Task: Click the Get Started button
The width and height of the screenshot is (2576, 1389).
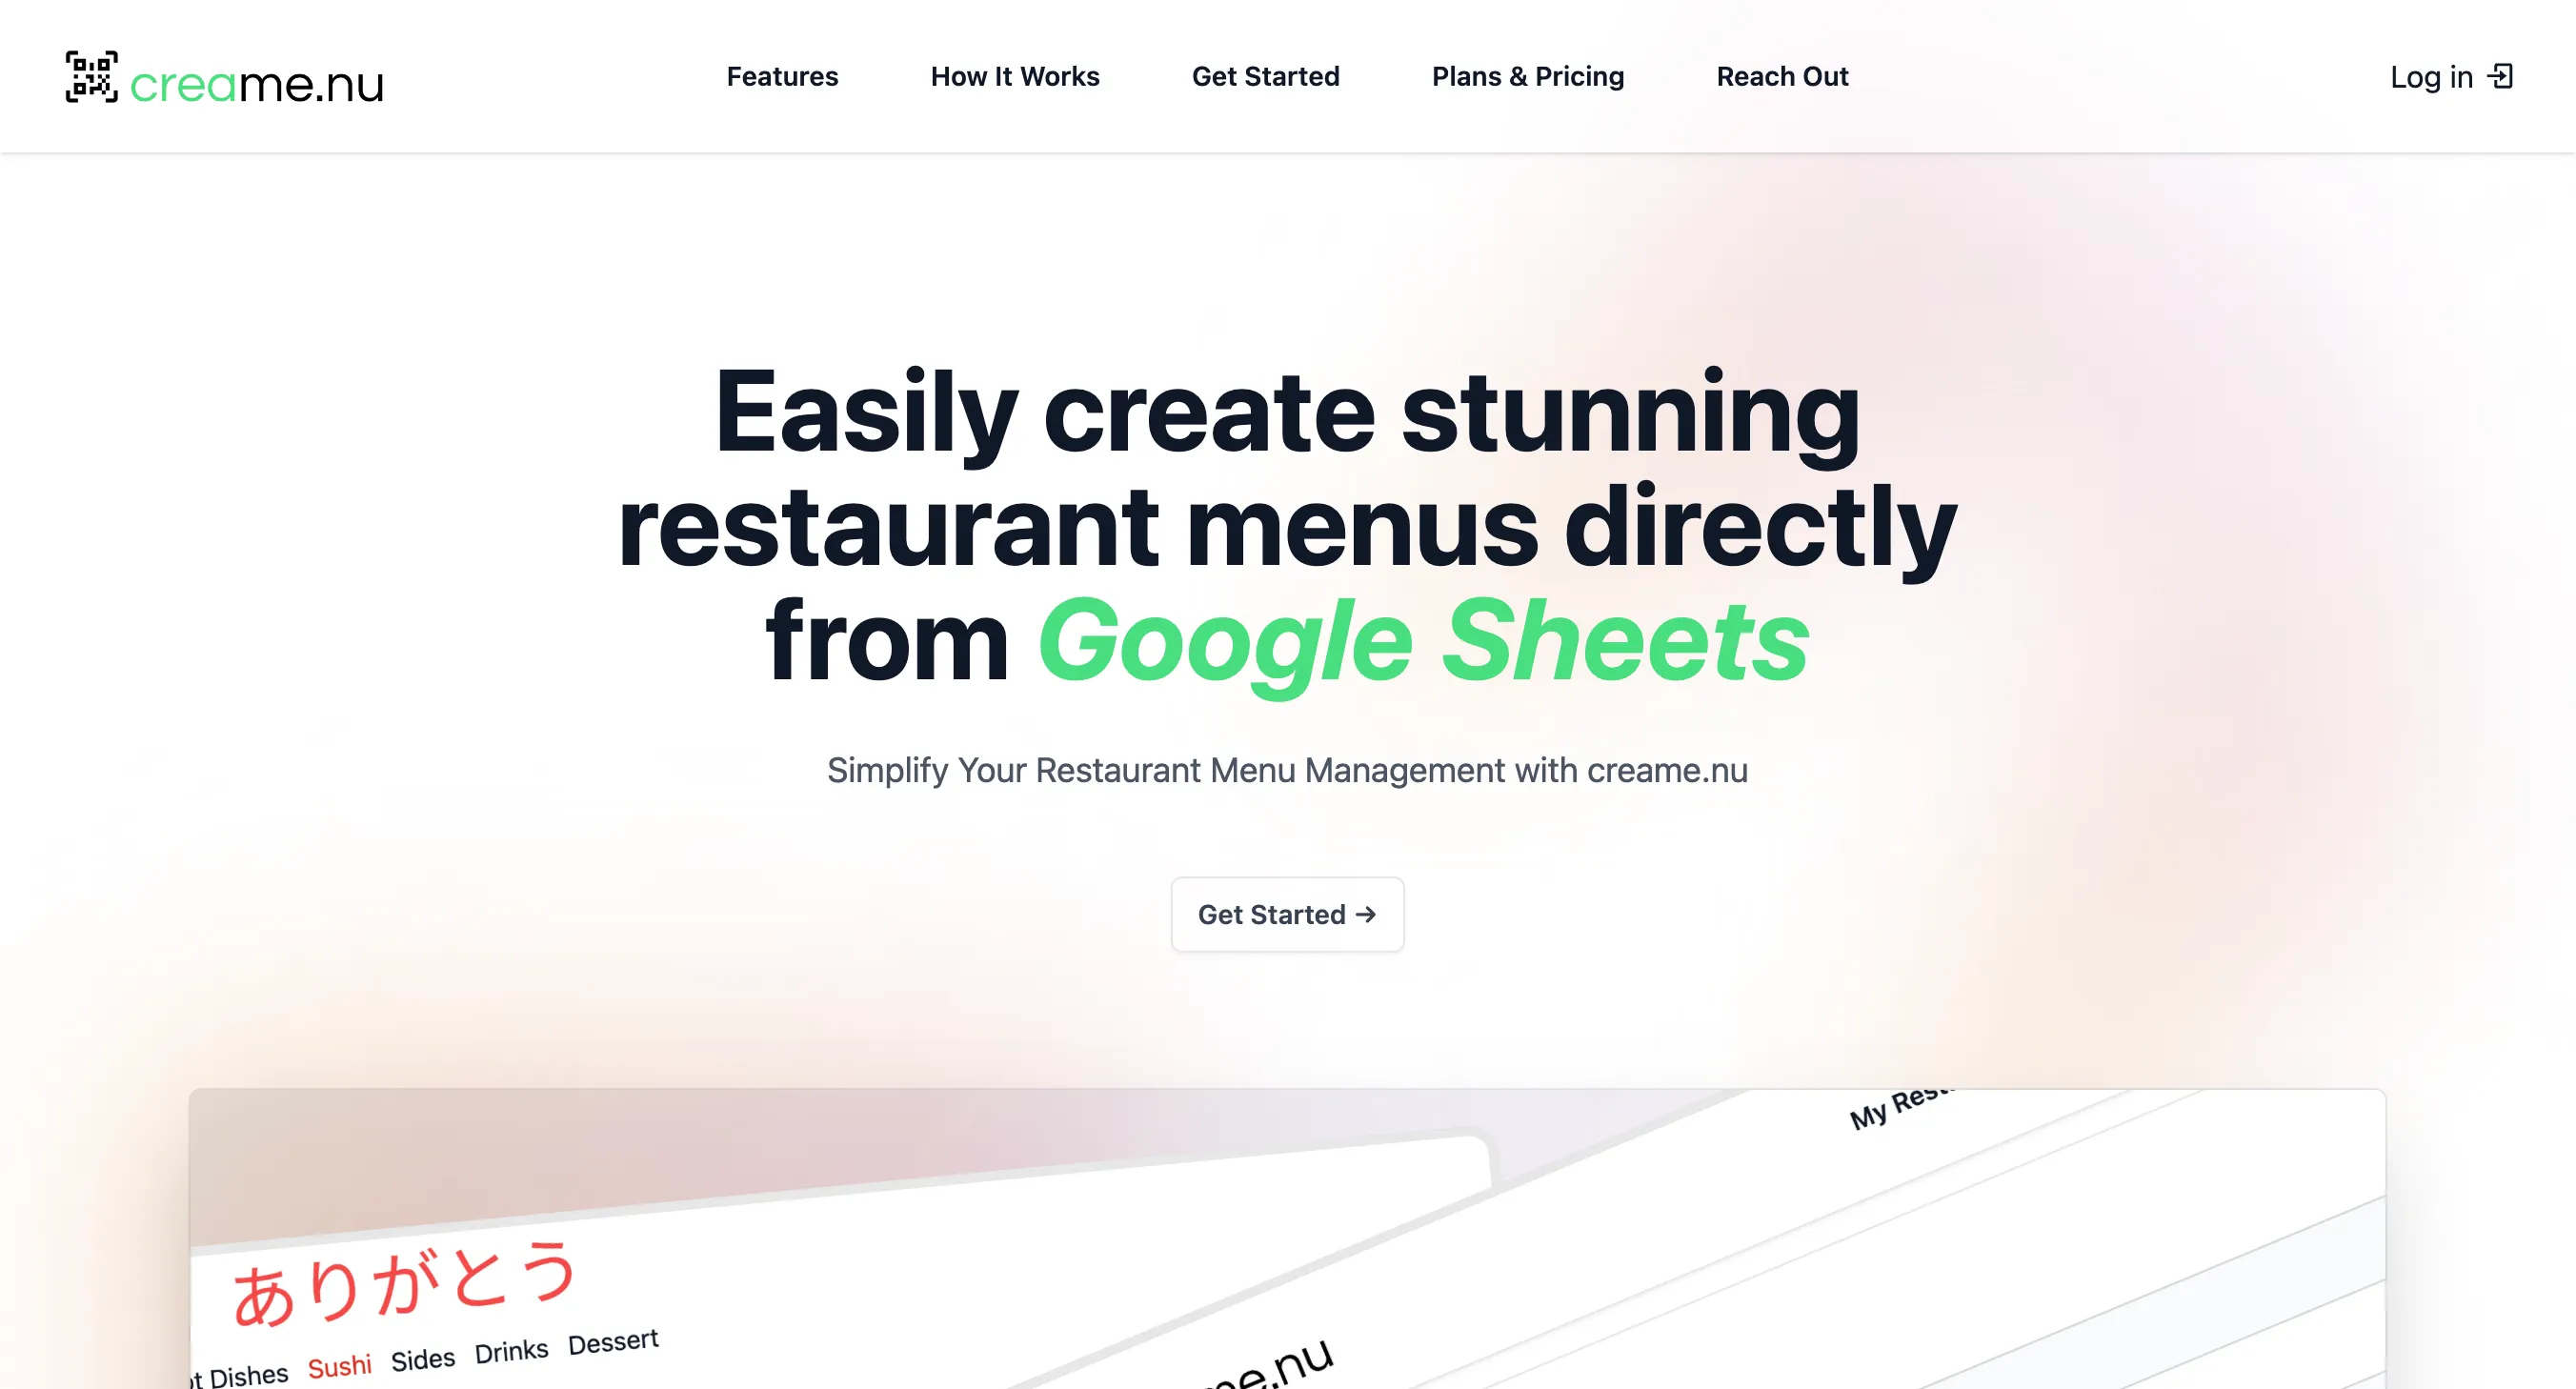Action: point(1288,914)
